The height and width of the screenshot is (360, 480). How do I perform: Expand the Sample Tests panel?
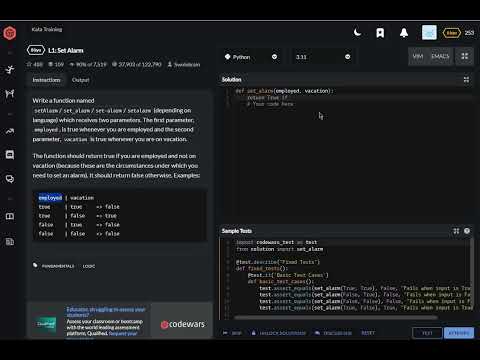coord(456,231)
